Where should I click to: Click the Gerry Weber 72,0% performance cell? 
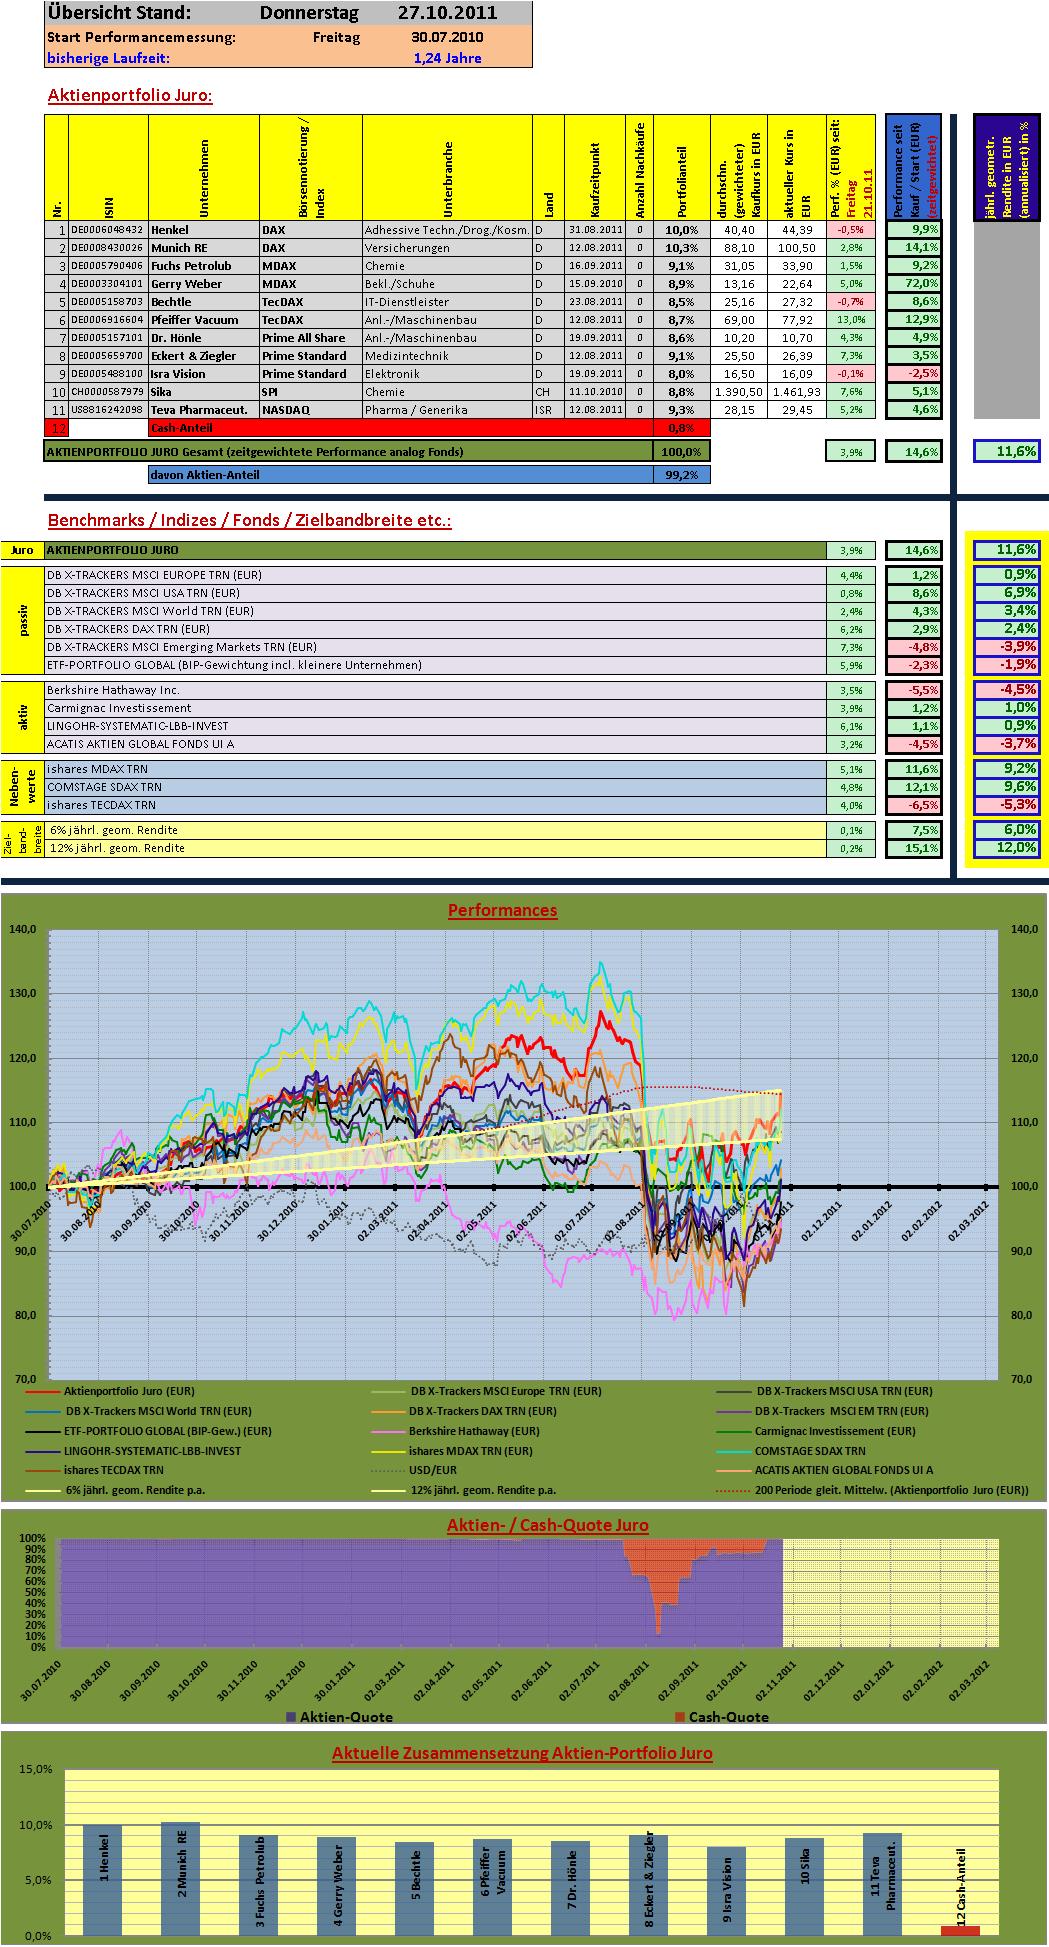[913, 284]
